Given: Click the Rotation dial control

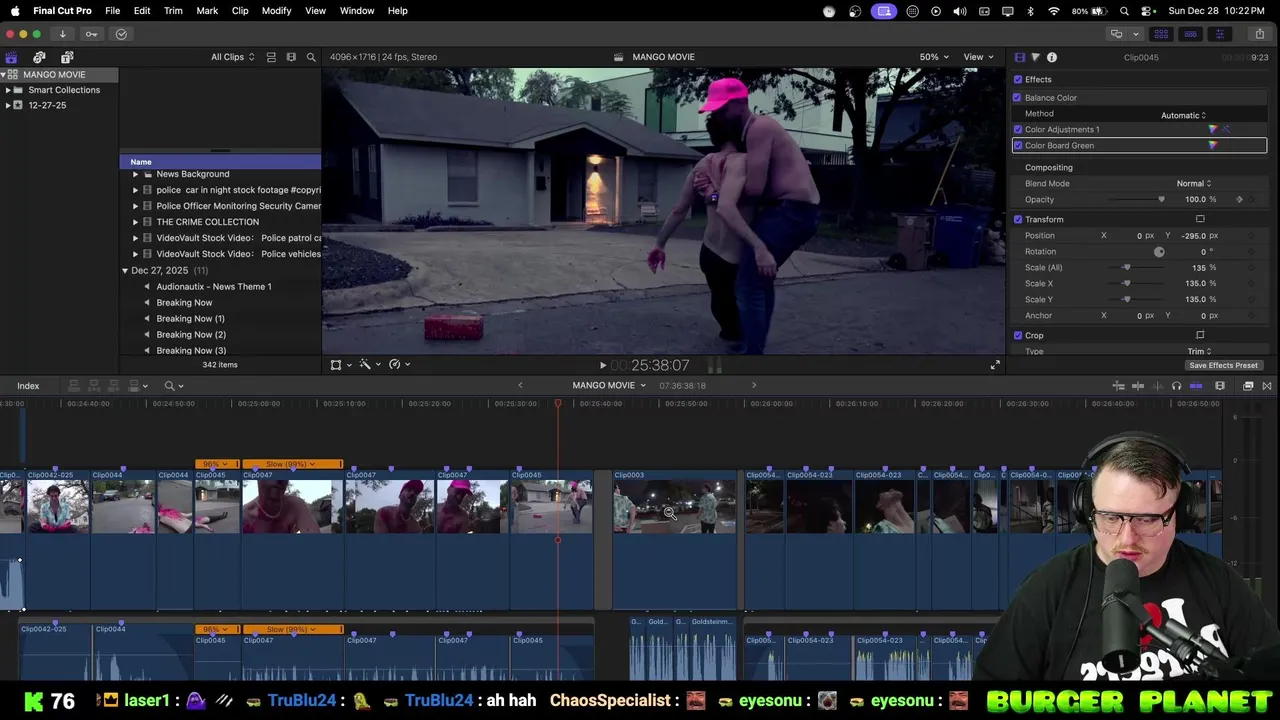Looking at the screenshot, I should click(1159, 251).
